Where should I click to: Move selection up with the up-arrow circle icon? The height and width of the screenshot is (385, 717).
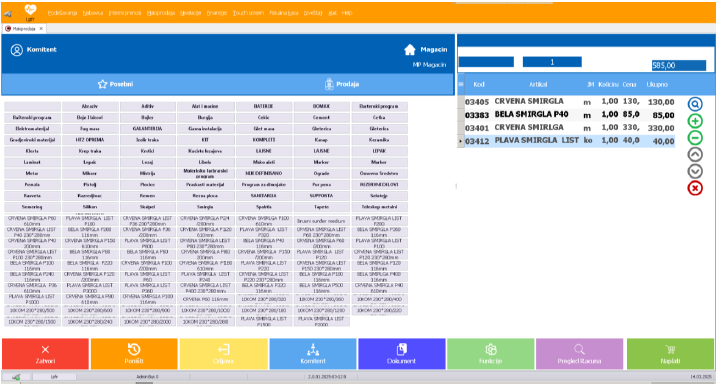(x=695, y=155)
